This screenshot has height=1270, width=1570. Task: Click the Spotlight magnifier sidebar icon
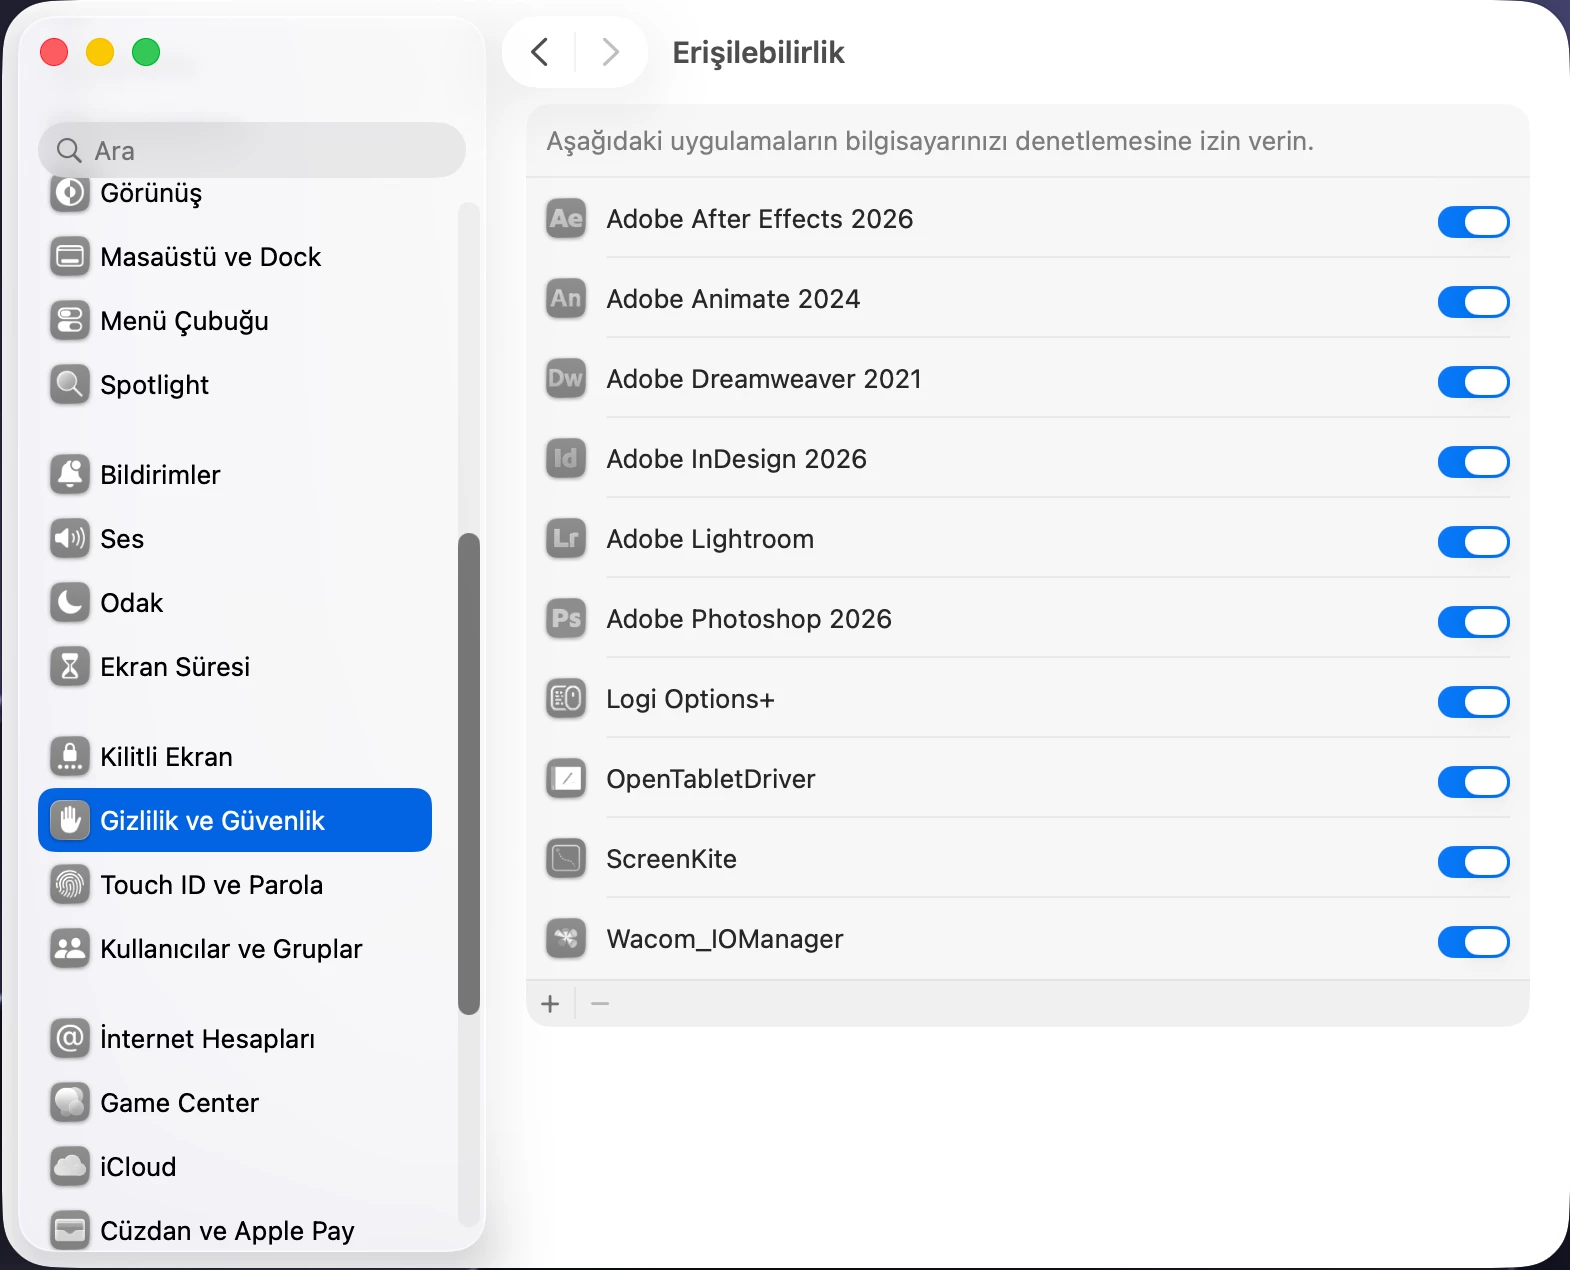pos(70,385)
